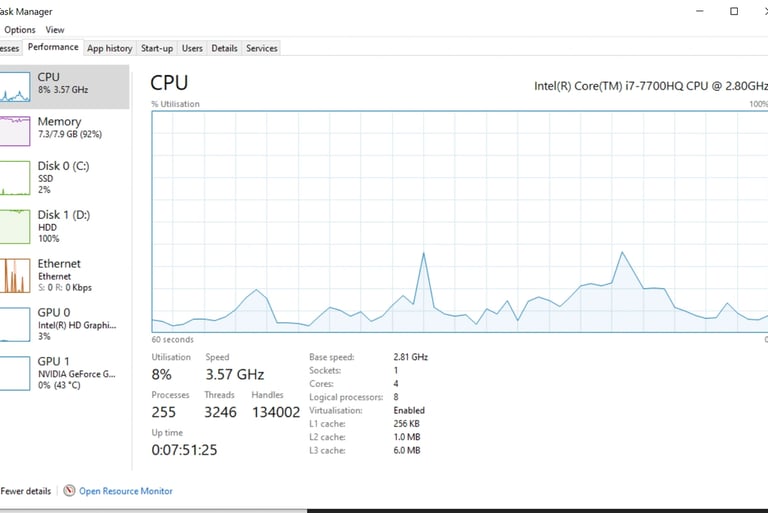Collapse view with Fewer details
Screen dimensions: 768x513
[25, 491]
